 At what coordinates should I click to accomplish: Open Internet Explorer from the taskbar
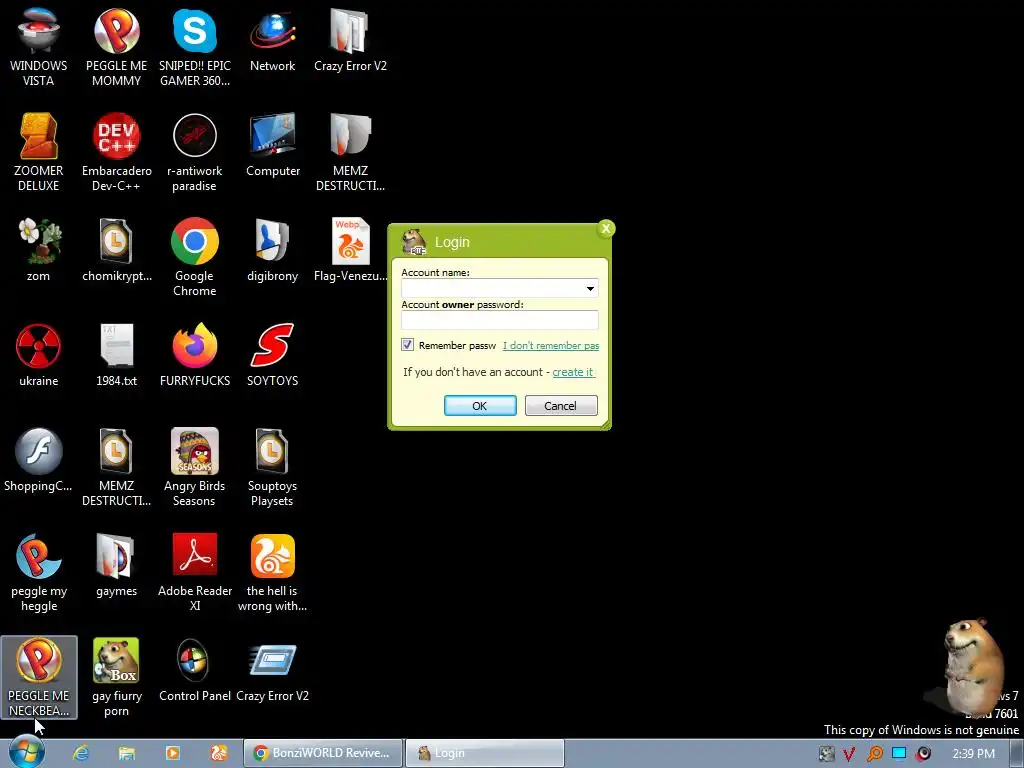81,753
